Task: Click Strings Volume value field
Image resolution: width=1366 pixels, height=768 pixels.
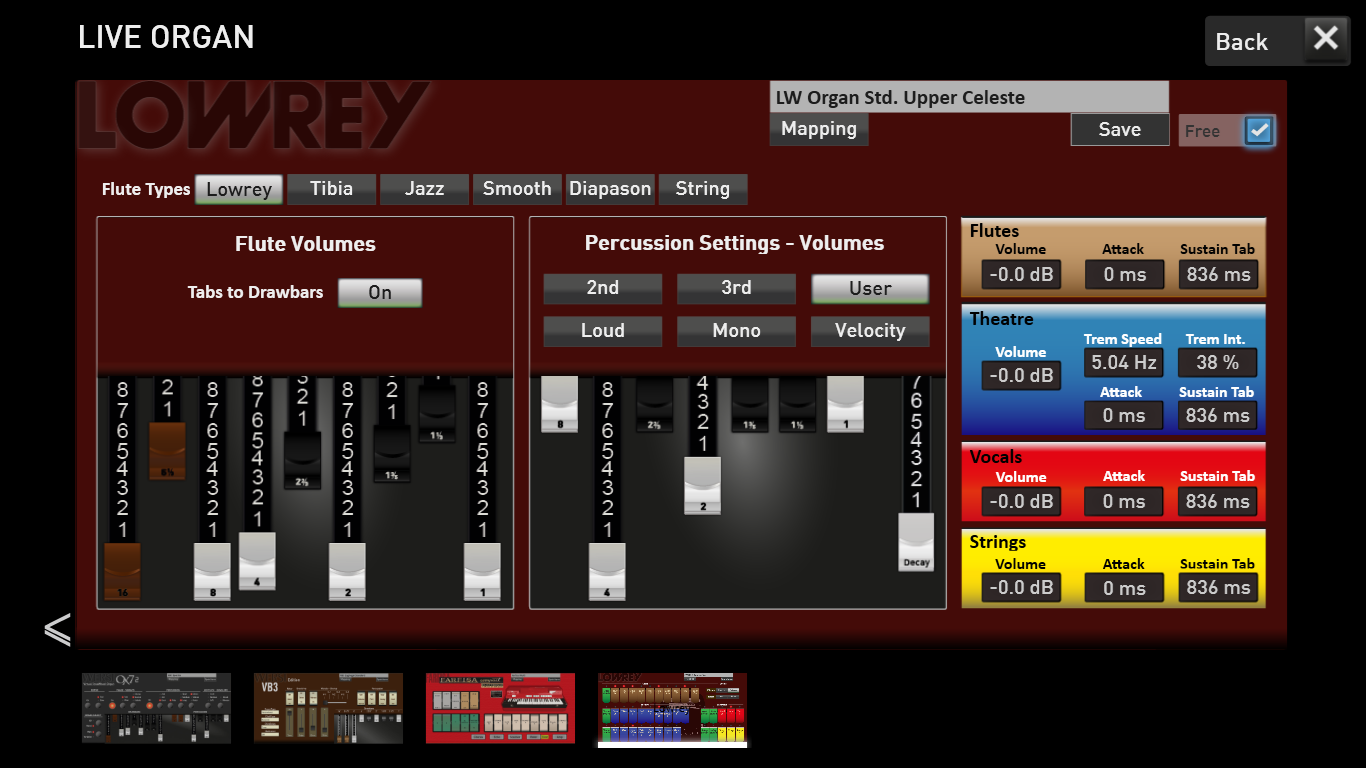Action: coord(1021,588)
